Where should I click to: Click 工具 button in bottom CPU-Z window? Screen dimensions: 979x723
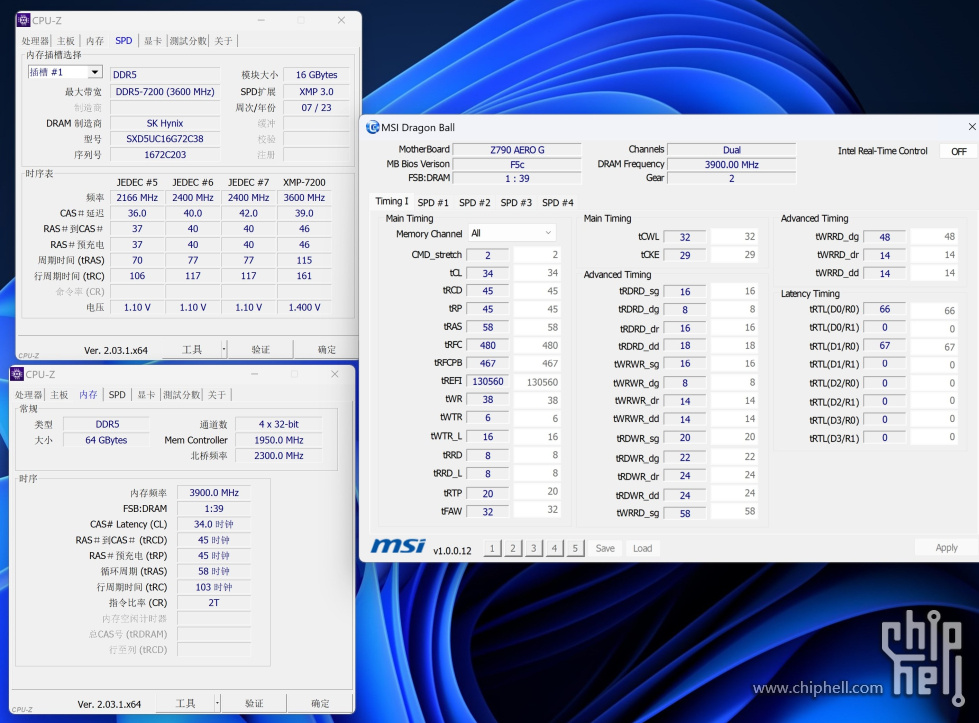(185, 703)
